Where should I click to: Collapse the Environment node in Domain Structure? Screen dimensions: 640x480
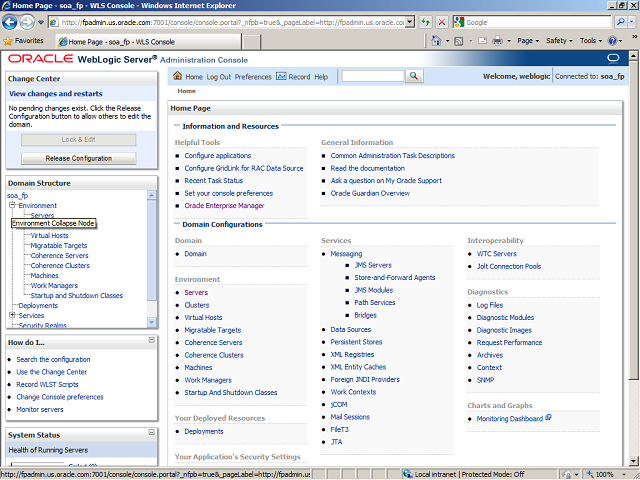pos(13,205)
